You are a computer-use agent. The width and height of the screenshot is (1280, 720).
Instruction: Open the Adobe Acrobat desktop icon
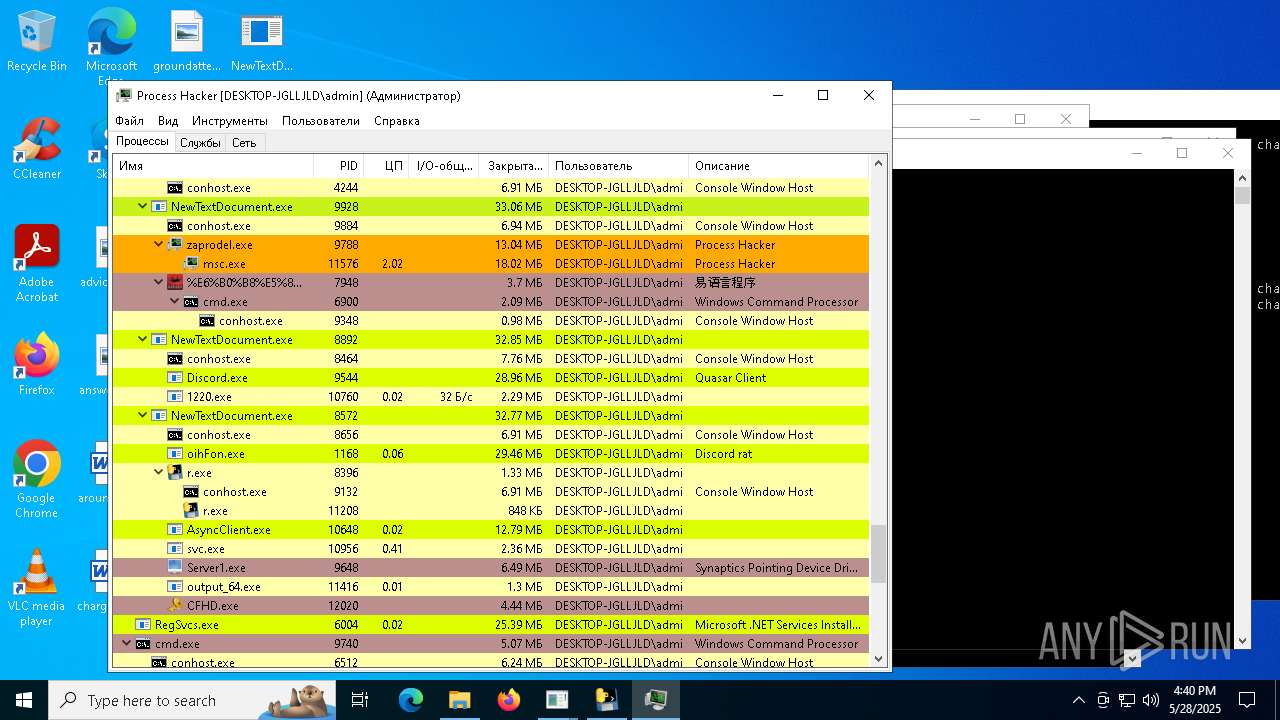(37, 263)
